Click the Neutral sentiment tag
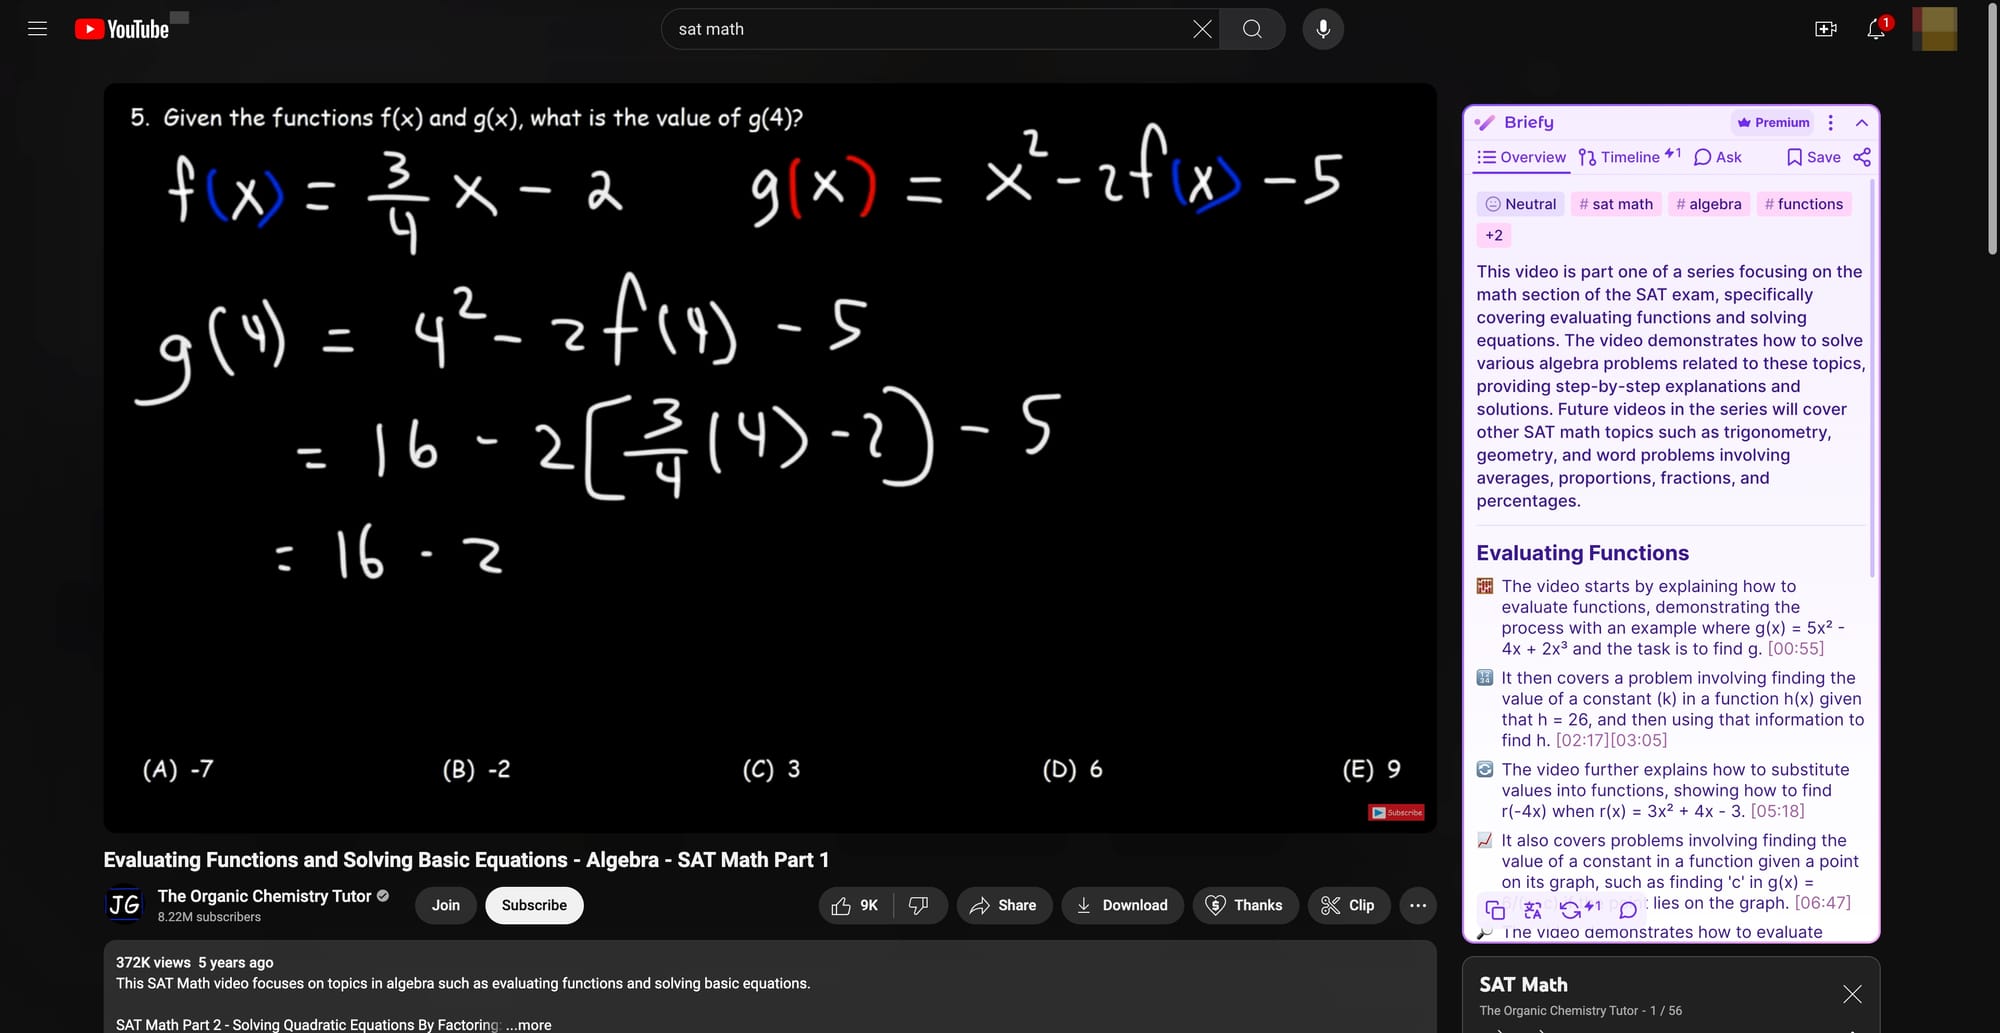Screen dimensions: 2000x1033 click(1520, 204)
